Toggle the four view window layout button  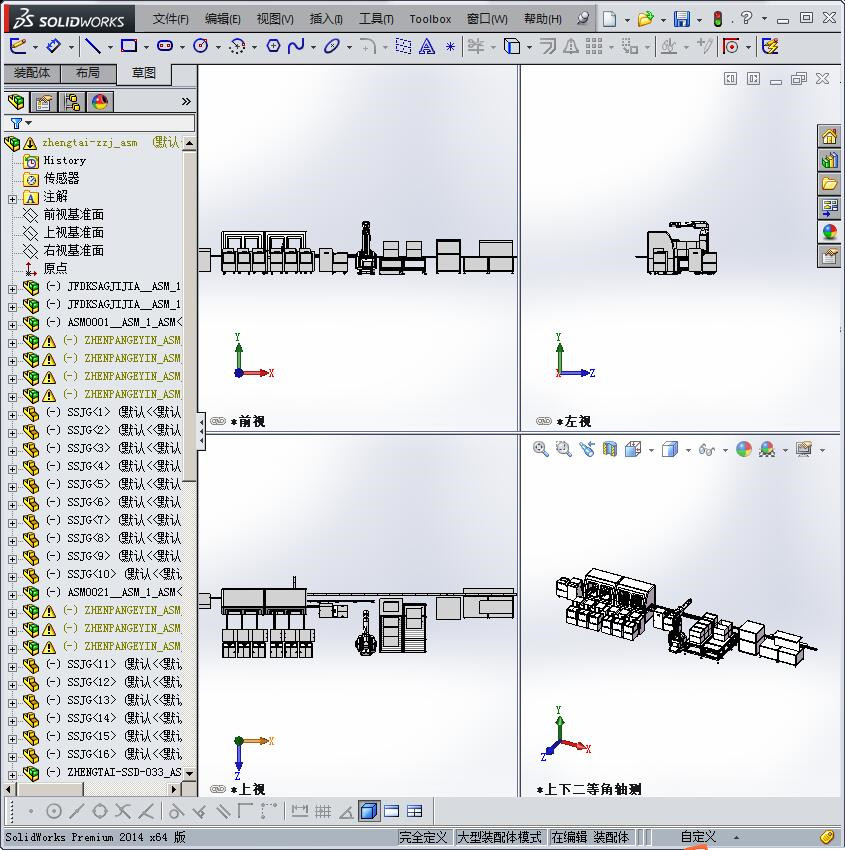click(x=415, y=812)
